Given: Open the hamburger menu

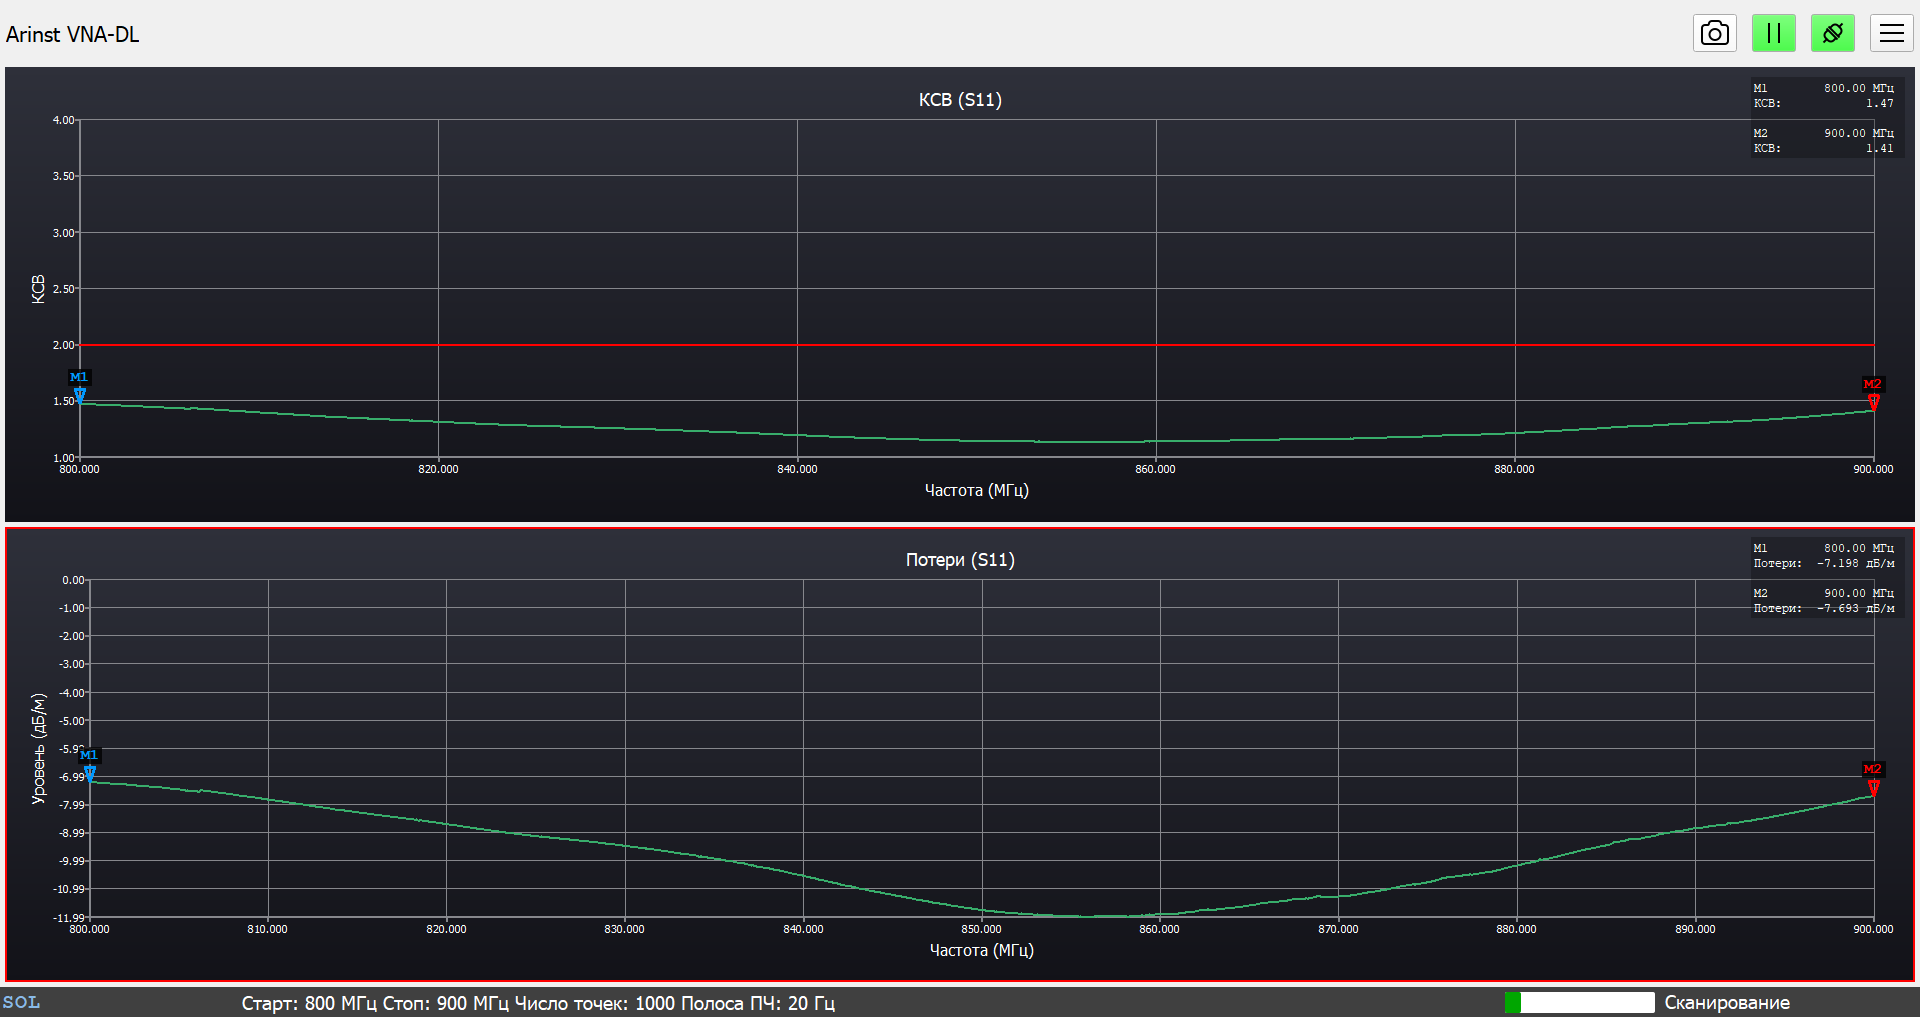Looking at the screenshot, I should tap(1891, 33).
